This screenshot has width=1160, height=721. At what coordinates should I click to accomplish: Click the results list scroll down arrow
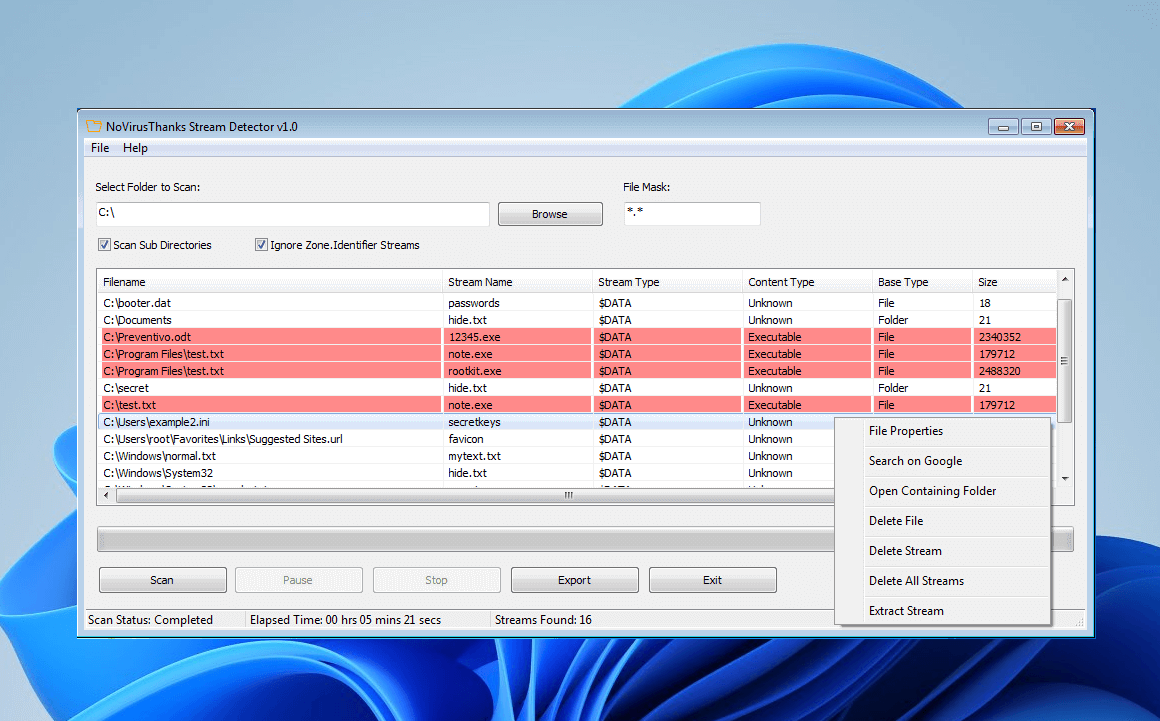(x=1065, y=478)
